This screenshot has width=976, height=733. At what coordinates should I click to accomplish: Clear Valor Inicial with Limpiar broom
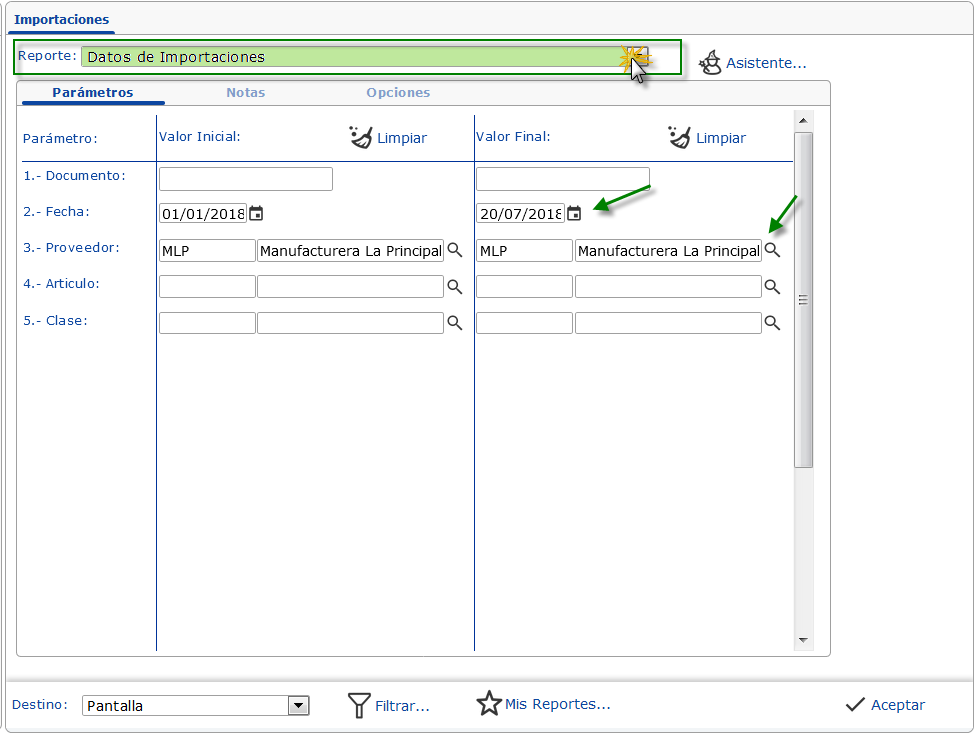click(388, 138)
